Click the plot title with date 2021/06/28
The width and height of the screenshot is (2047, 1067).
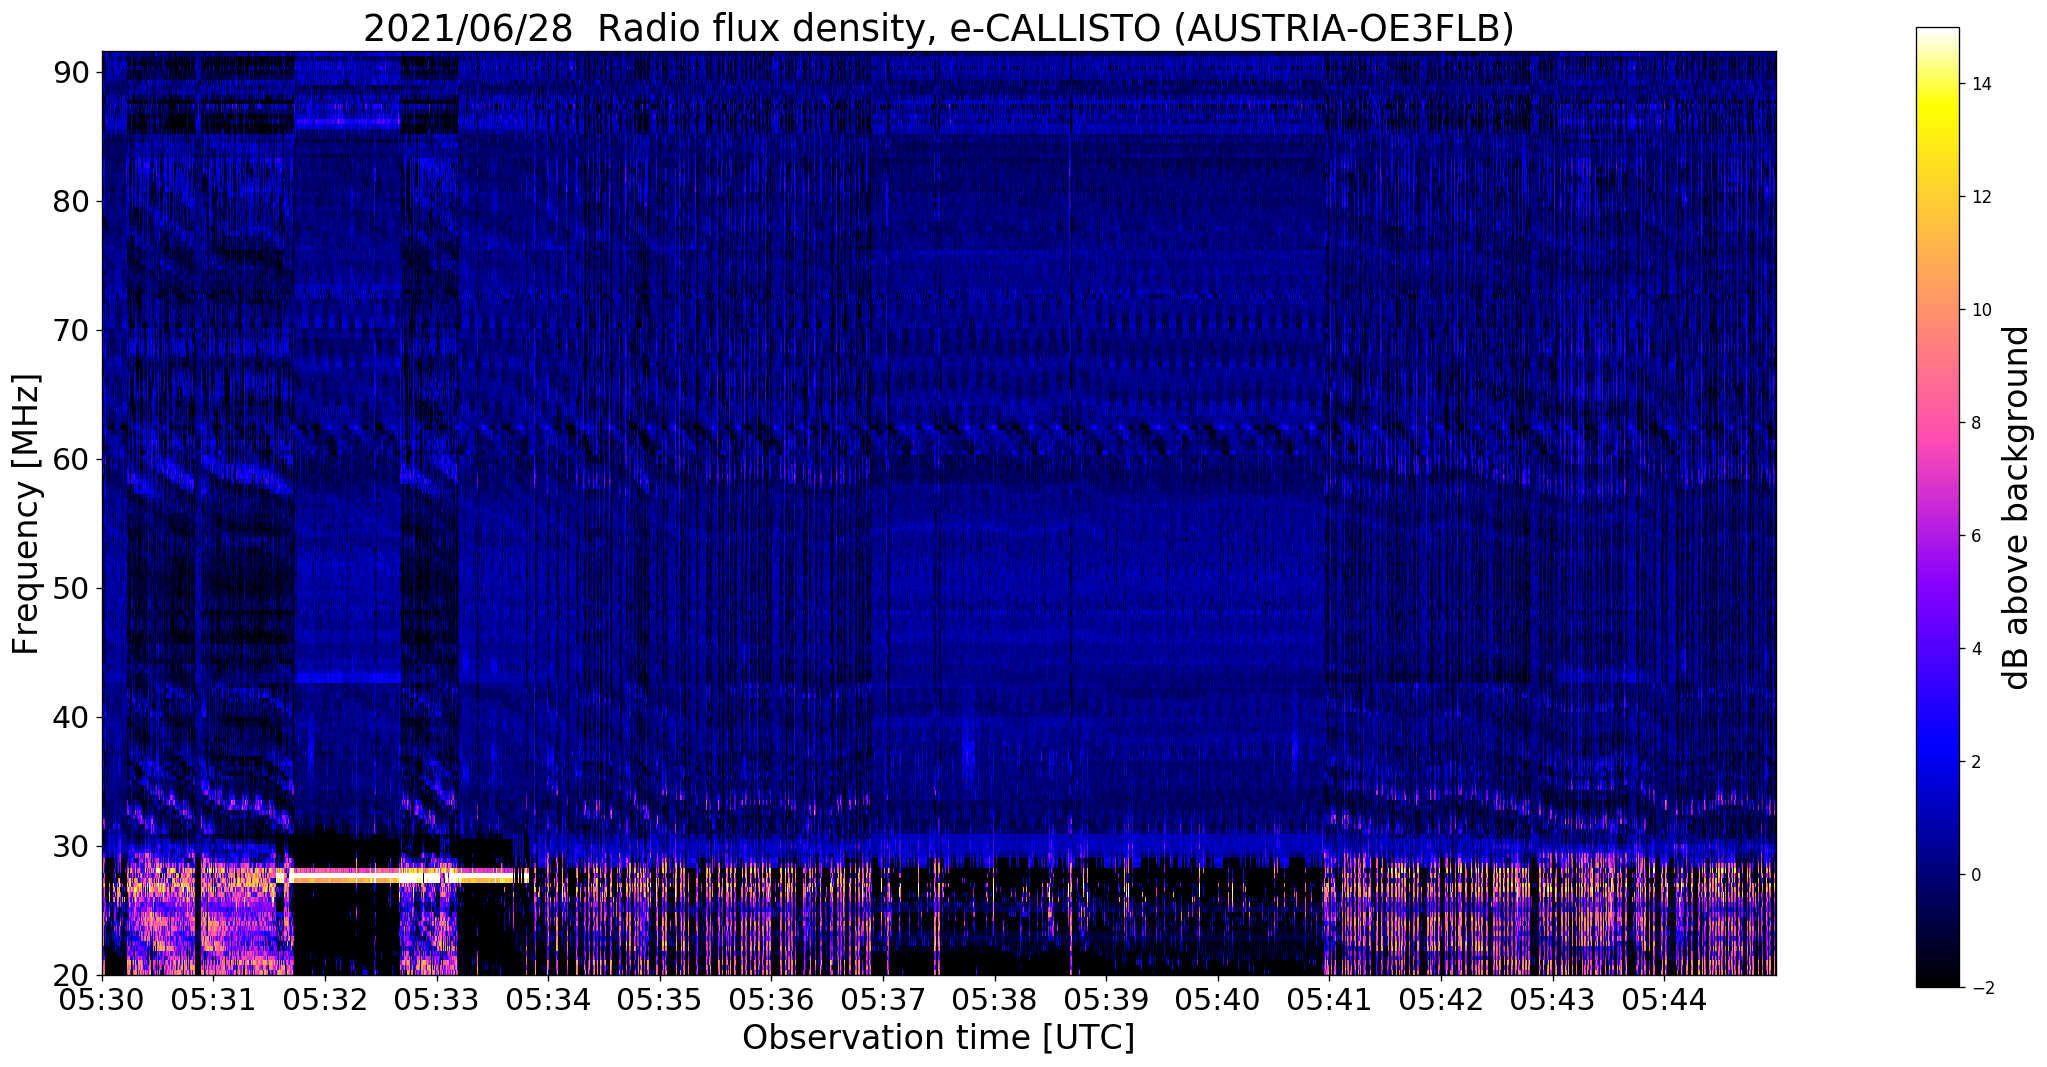tap(938, 28)
